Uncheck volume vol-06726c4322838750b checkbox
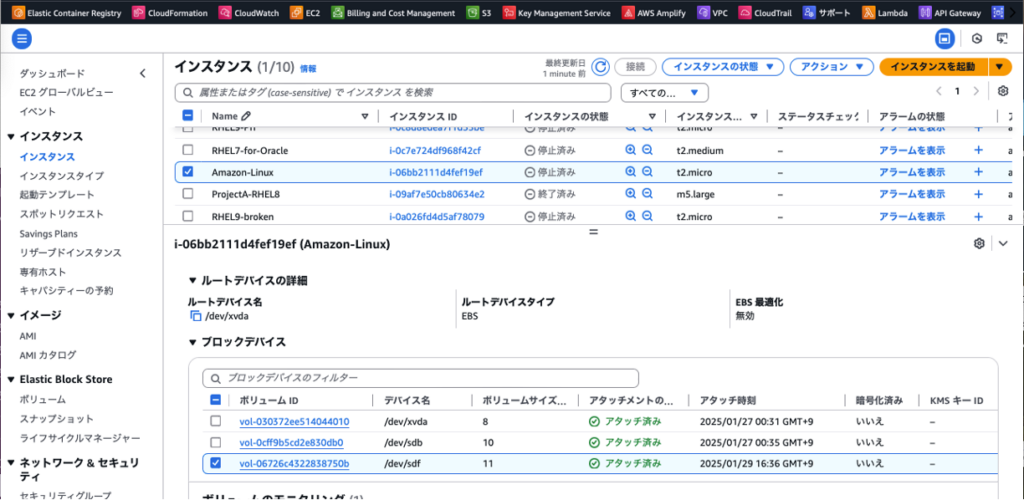Image resolution: width=1024 pixels, height=500 pixels. [x=216, y=463]
